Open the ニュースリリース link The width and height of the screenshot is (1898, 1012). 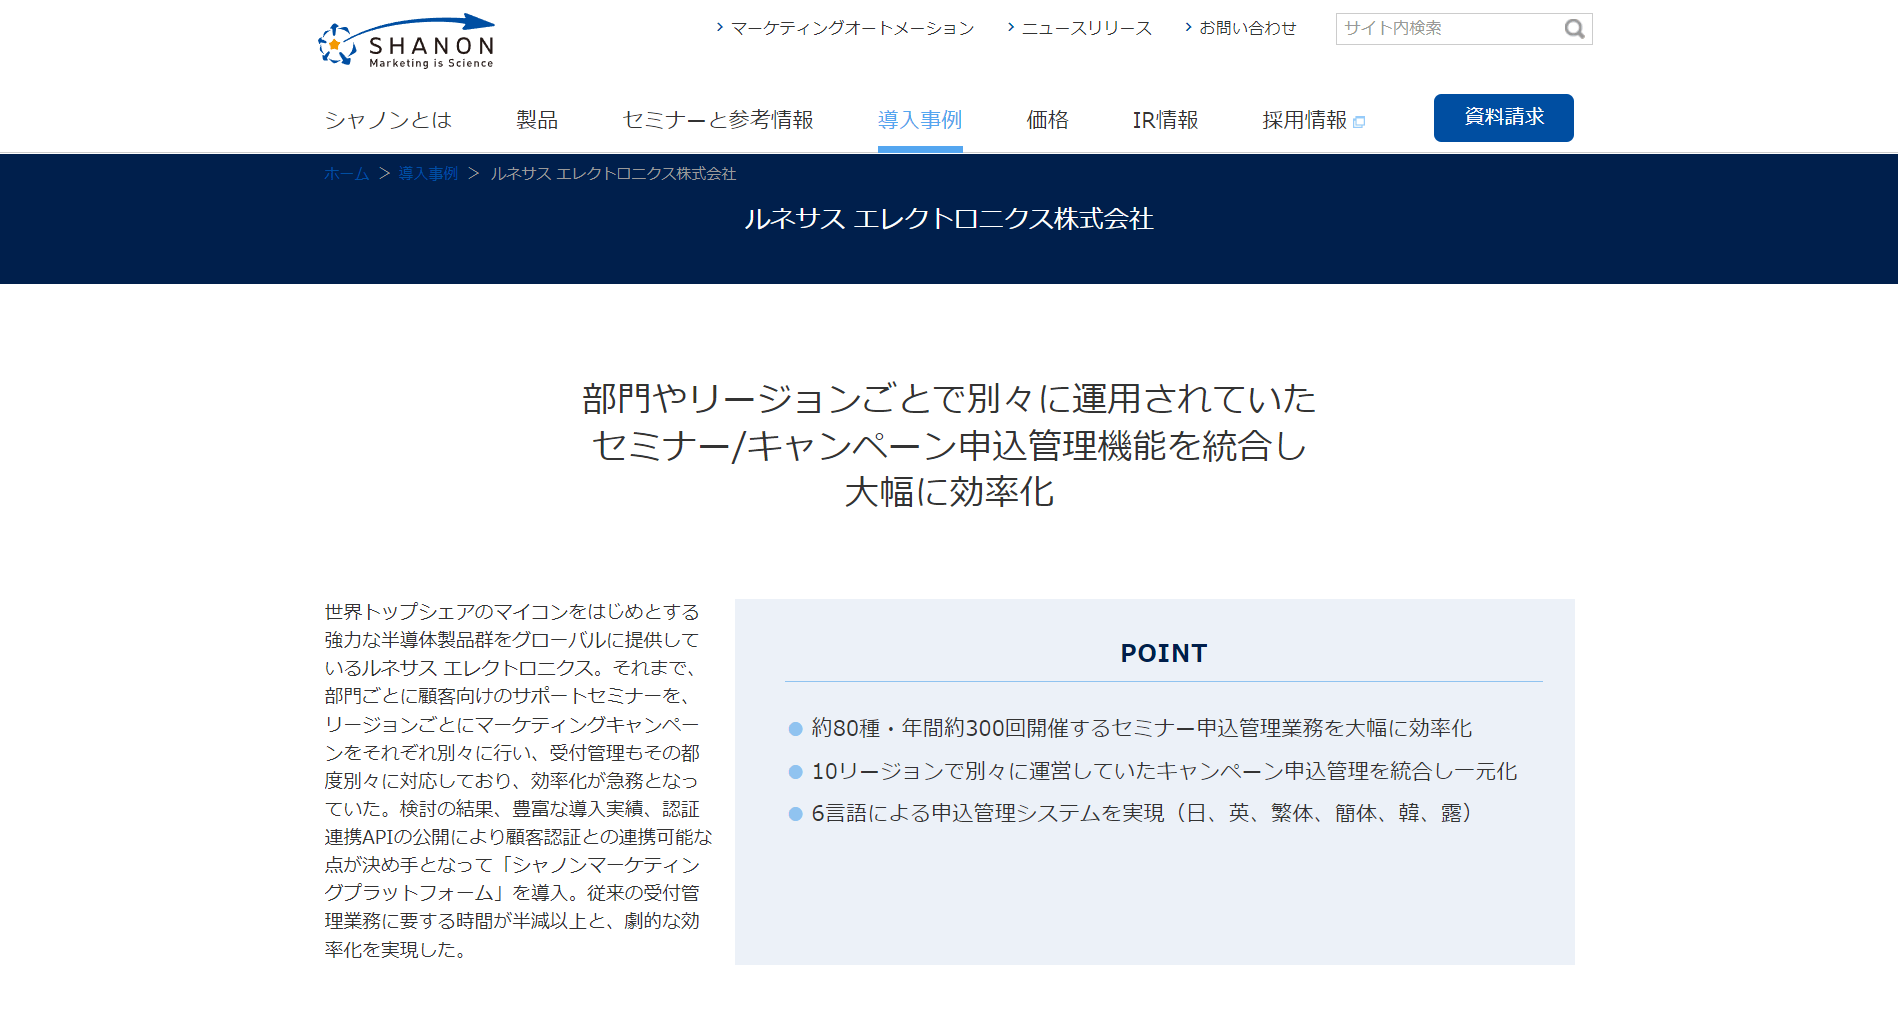pos(1087,28)
